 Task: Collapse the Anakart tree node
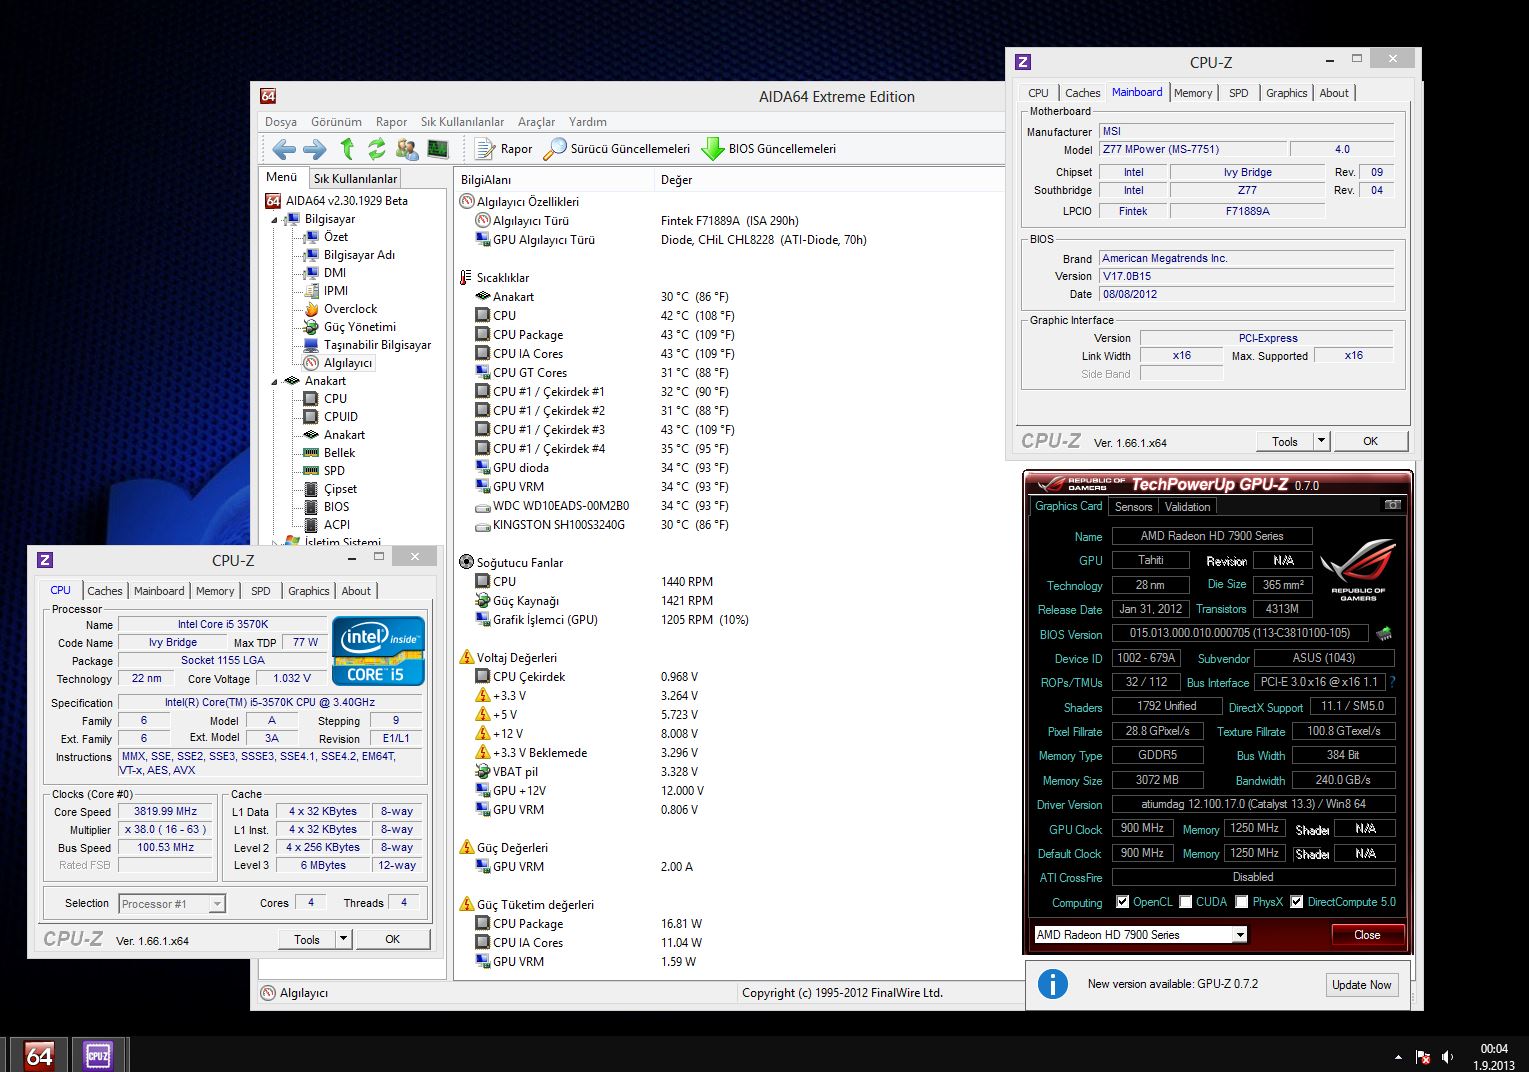[x=275, y=382]
